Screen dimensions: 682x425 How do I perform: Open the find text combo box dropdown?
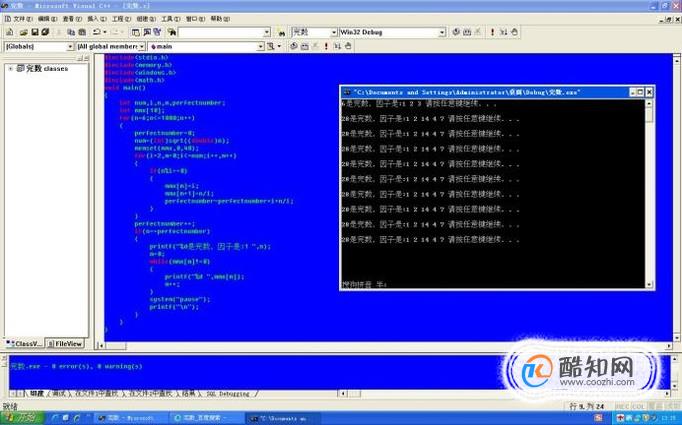click(x=267, y=33)
